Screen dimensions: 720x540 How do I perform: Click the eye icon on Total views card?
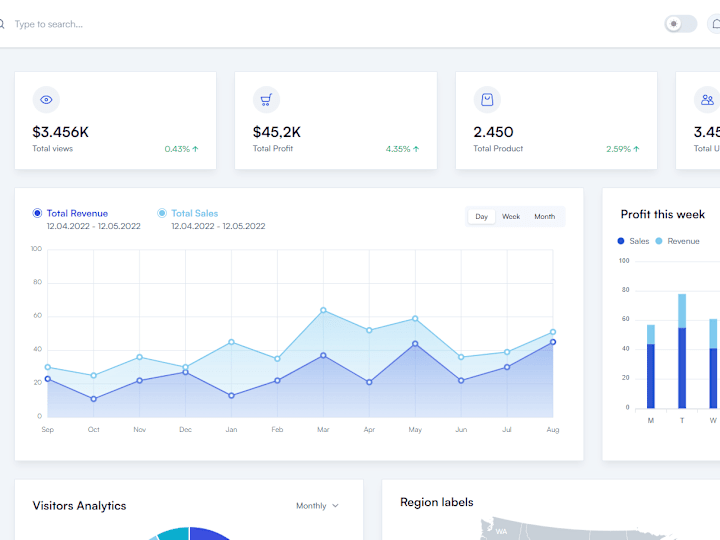[x=46, y=100]
